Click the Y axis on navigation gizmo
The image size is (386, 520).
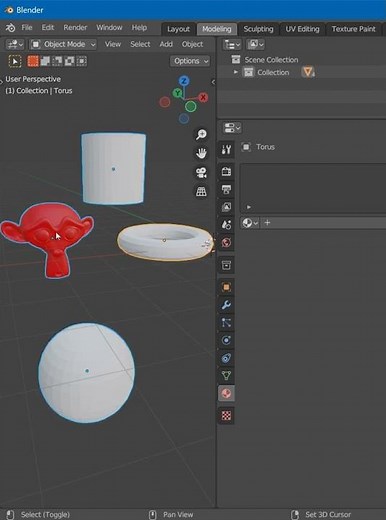pyautogui.click(x=178, y=93)
